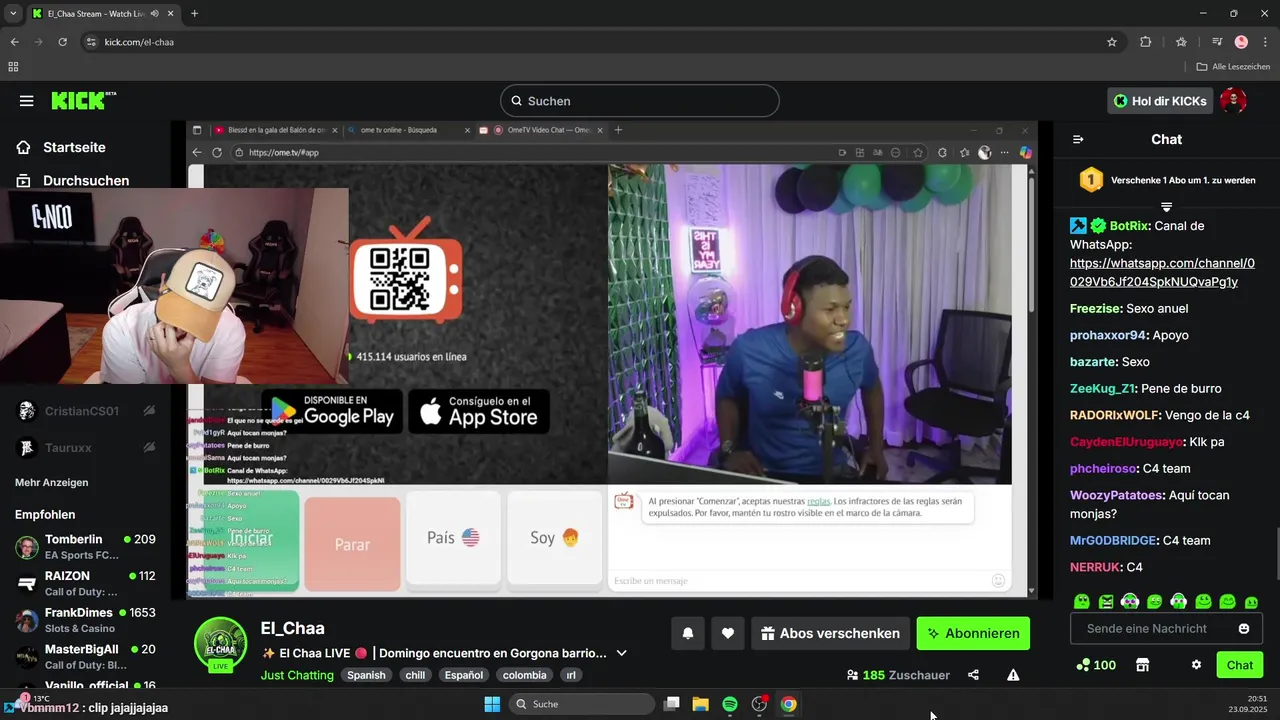The width and height of the screenshot is (1280, 720).
Task: Open the Windows Start menu
Action: coord(492,704)
